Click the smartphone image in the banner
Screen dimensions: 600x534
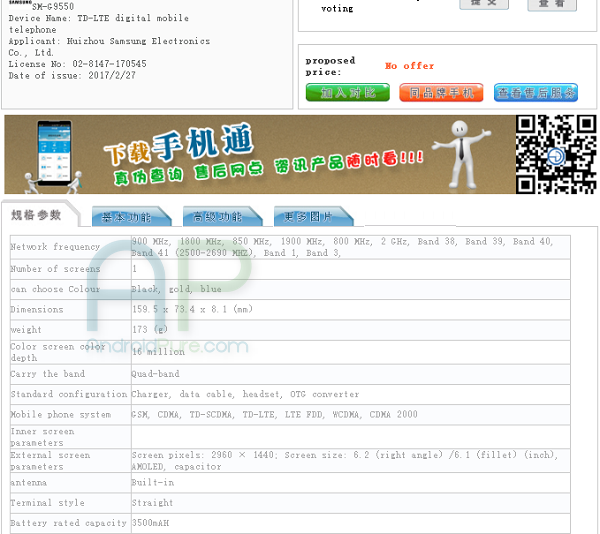click(x=54, y=153)
